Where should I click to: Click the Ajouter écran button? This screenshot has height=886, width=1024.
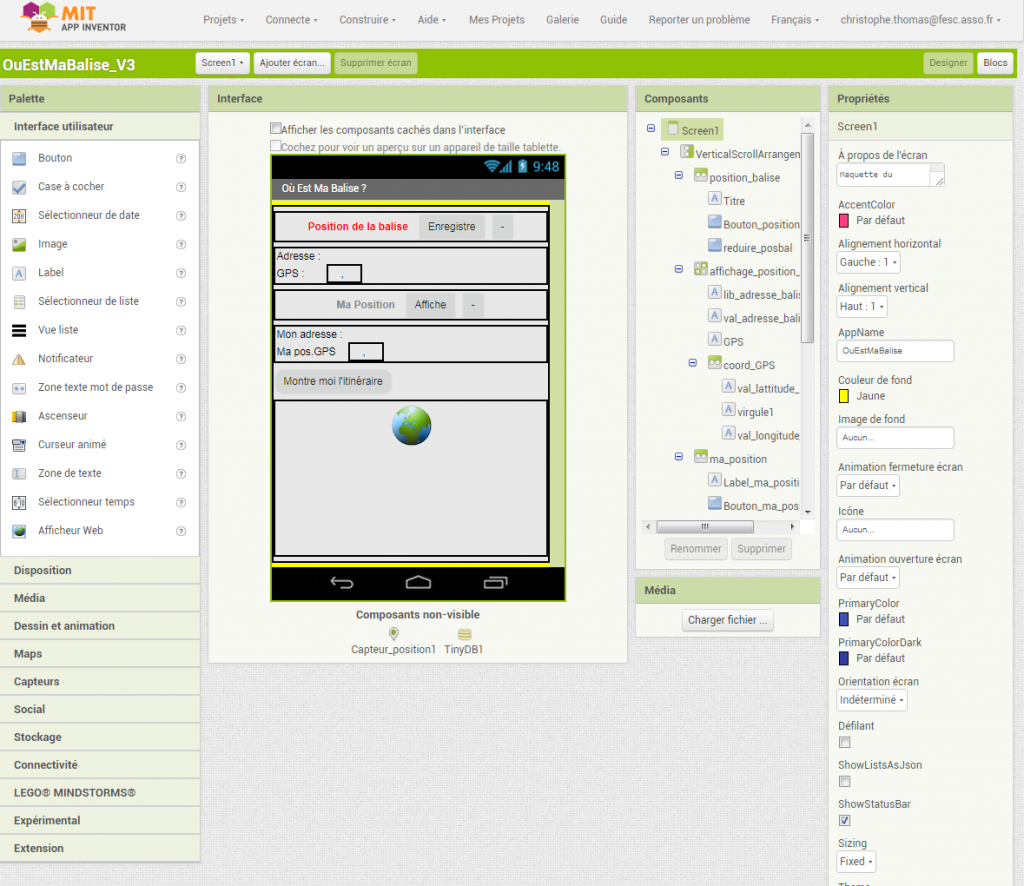click(292, 63)
